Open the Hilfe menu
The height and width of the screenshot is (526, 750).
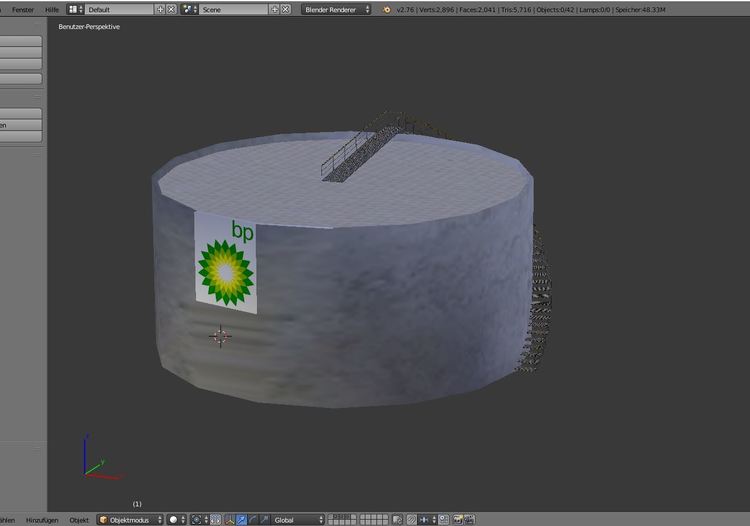click(x=52, y=10)
